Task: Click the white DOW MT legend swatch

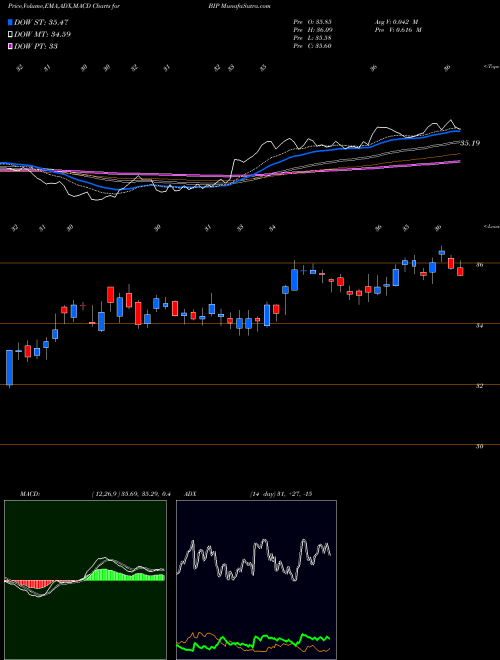Action: point(10,34)
